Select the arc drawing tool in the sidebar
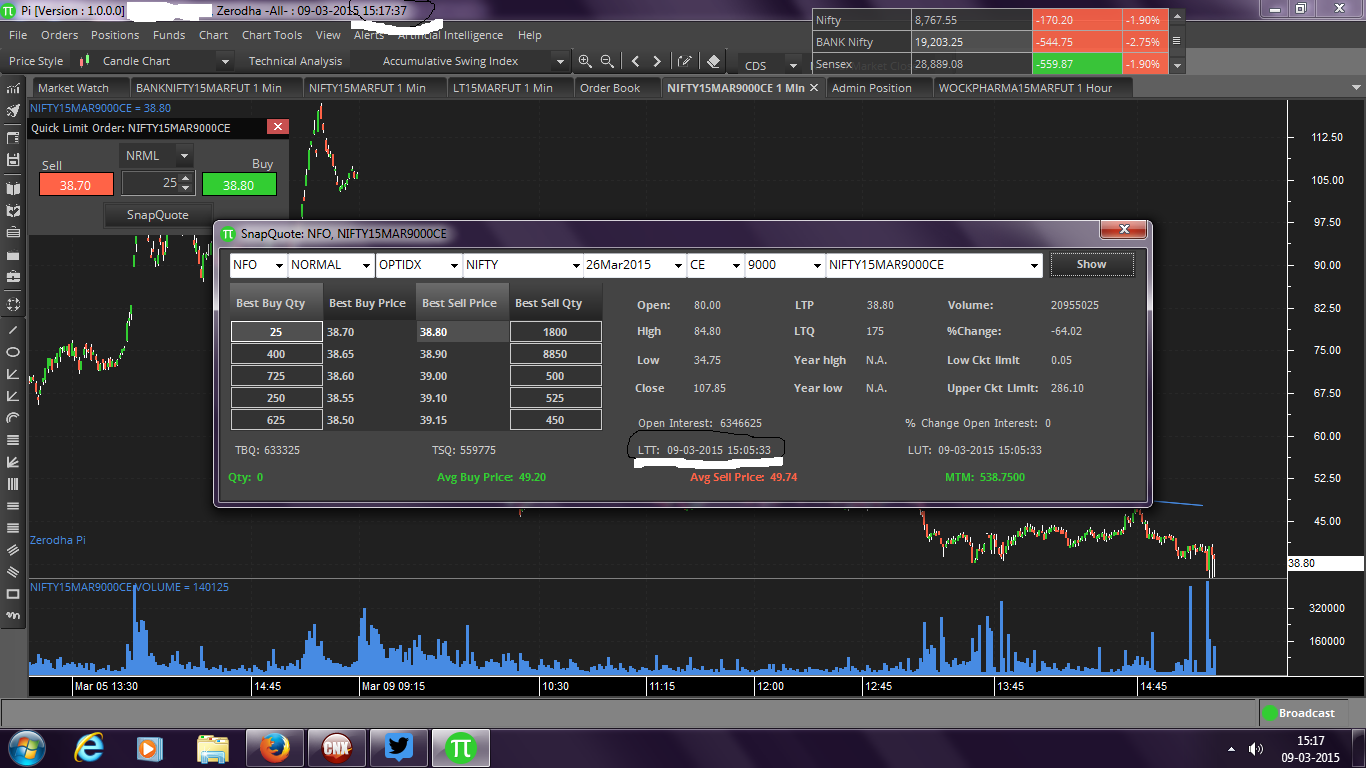The height and width of the screenshot is (768, 1366). (x=13, y=418)
